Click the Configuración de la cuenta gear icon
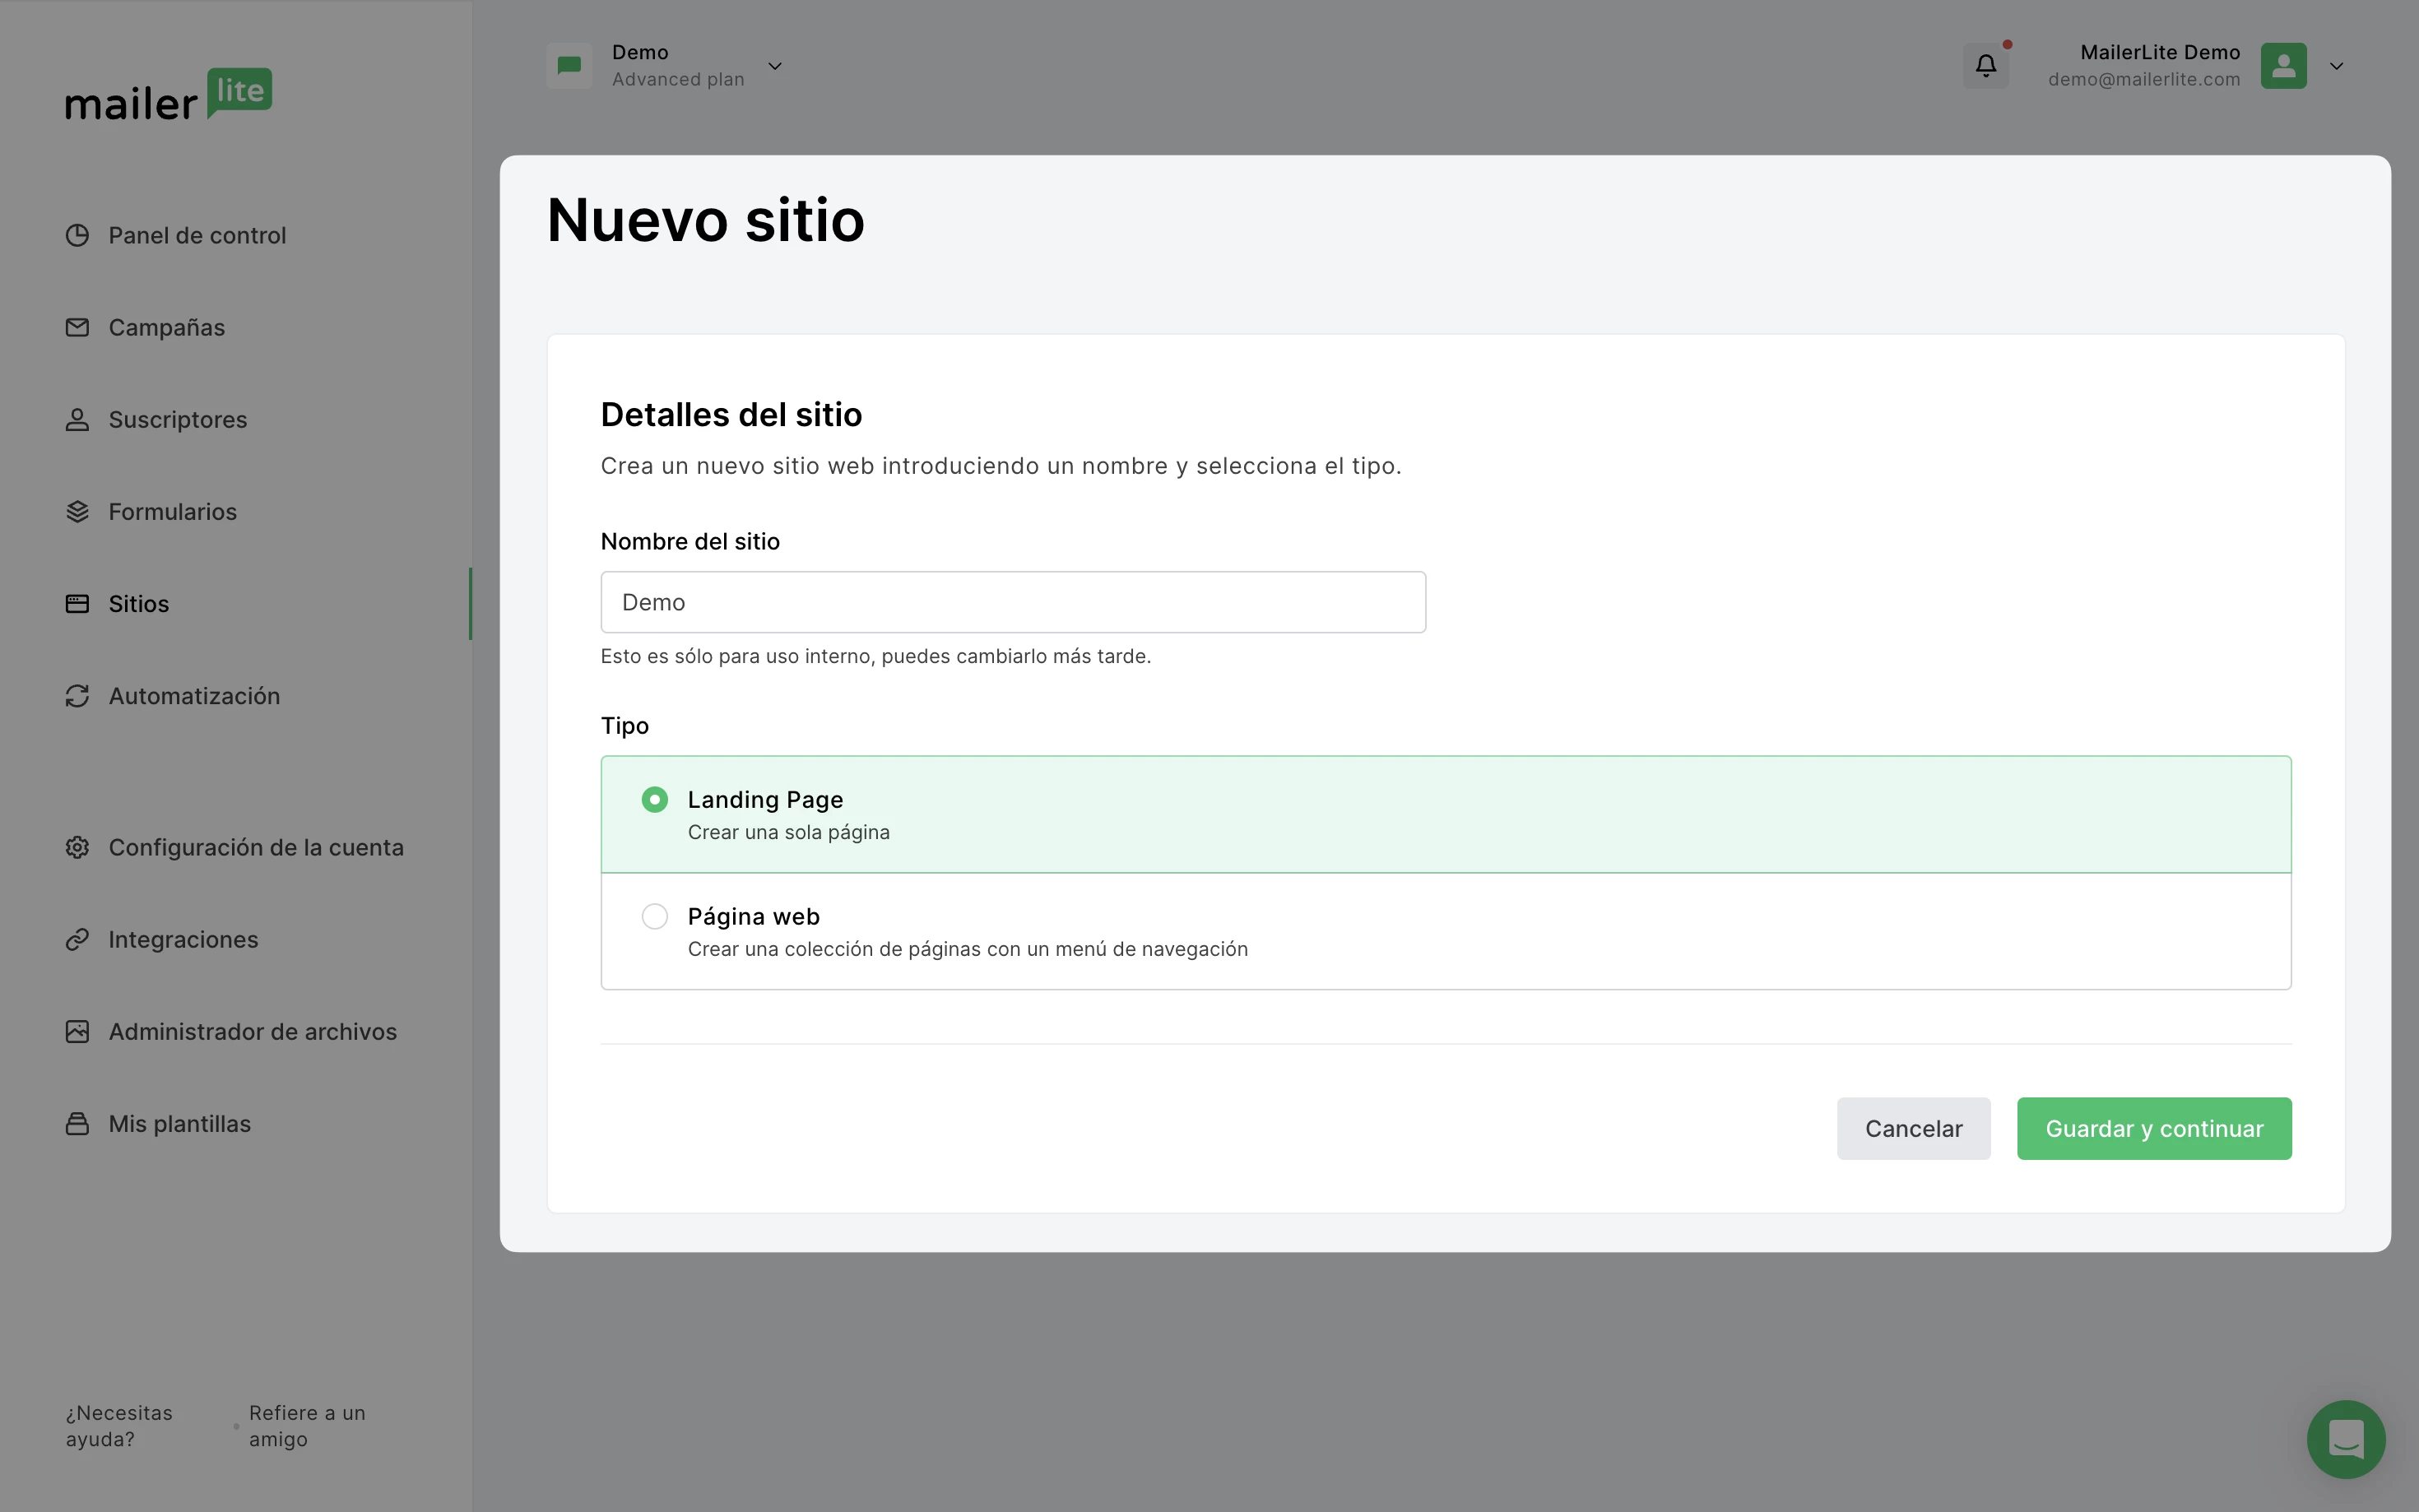Viewport: 2419px width, 1512px height. coord(77,847)
